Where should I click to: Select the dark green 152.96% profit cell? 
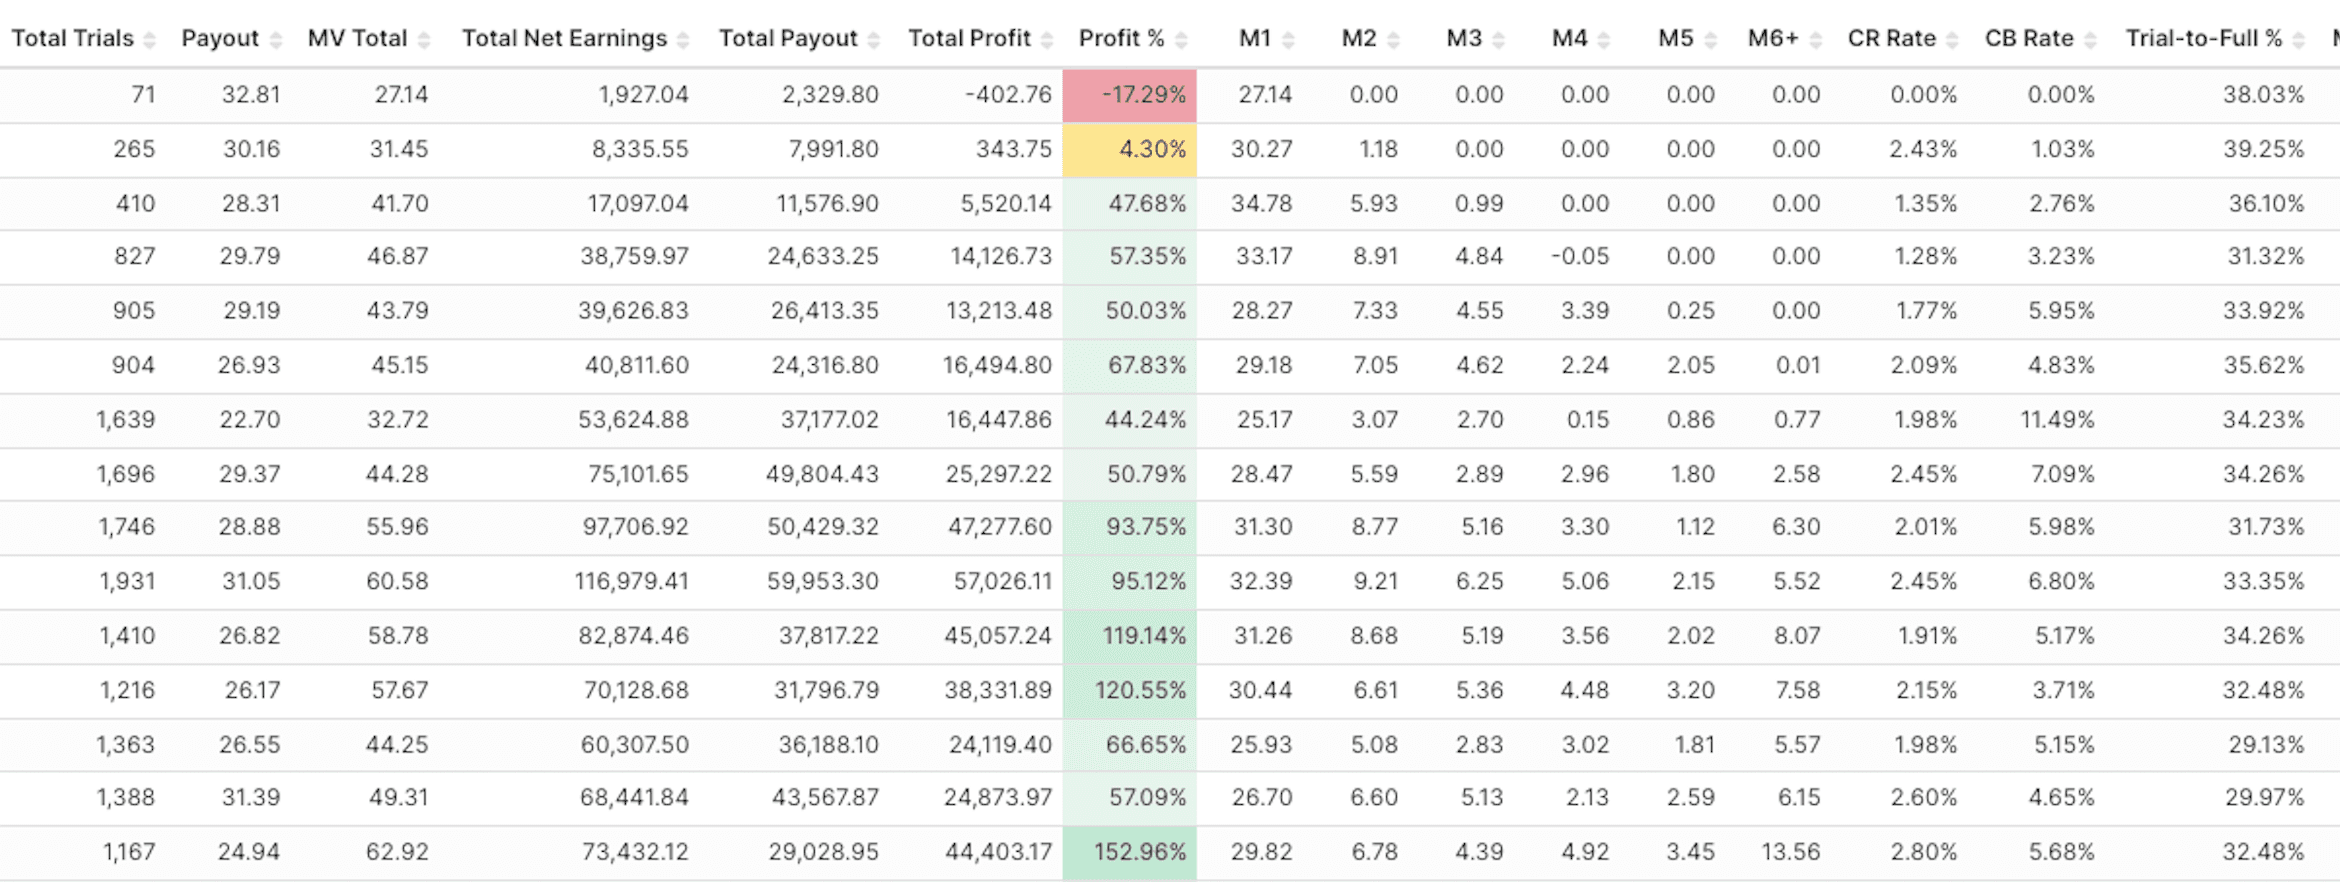pos(1129,852)
